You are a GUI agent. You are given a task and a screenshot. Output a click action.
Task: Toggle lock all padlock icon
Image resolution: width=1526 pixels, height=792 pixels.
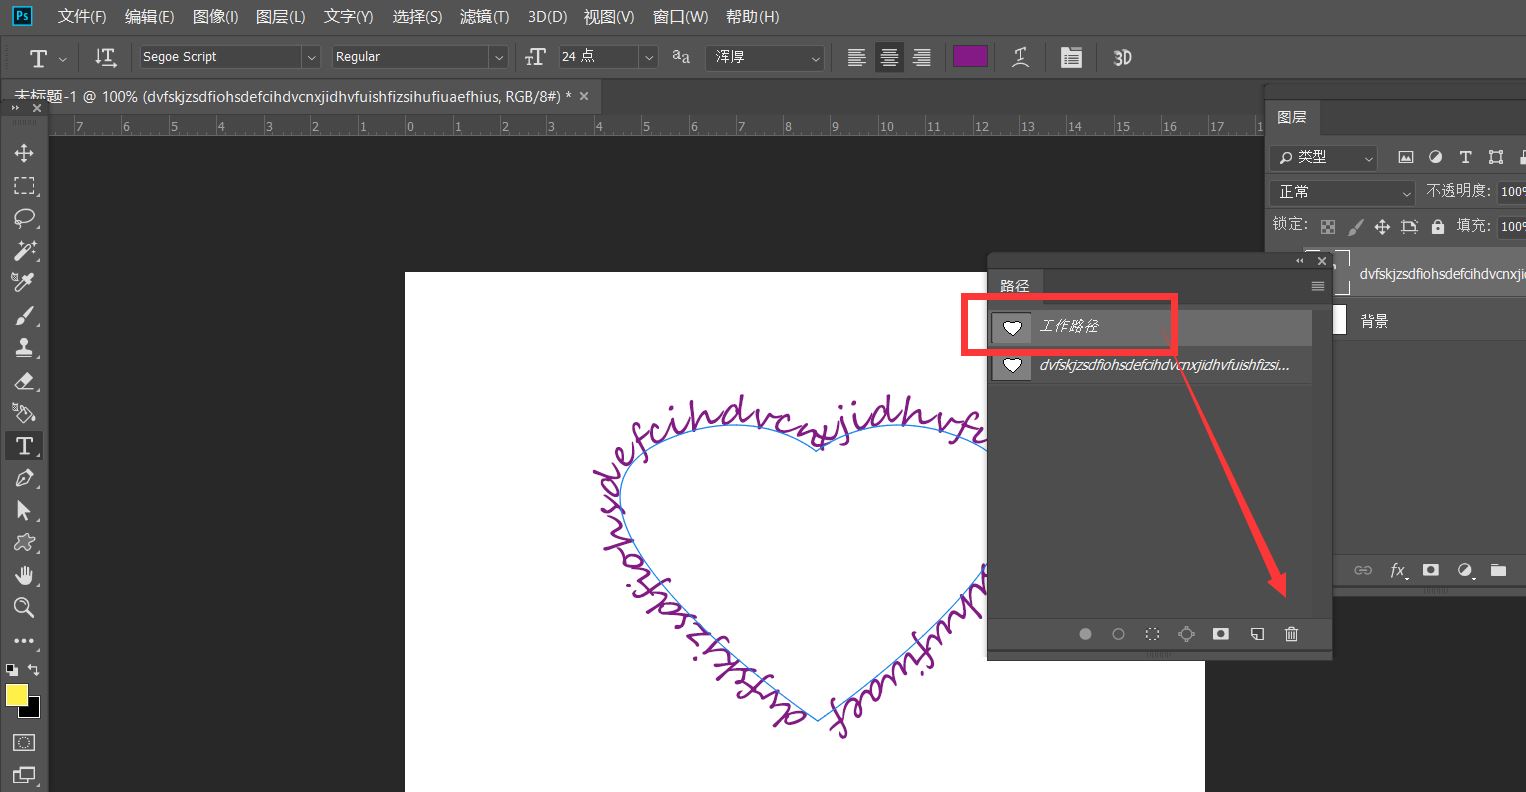(x=1437, y=227)
